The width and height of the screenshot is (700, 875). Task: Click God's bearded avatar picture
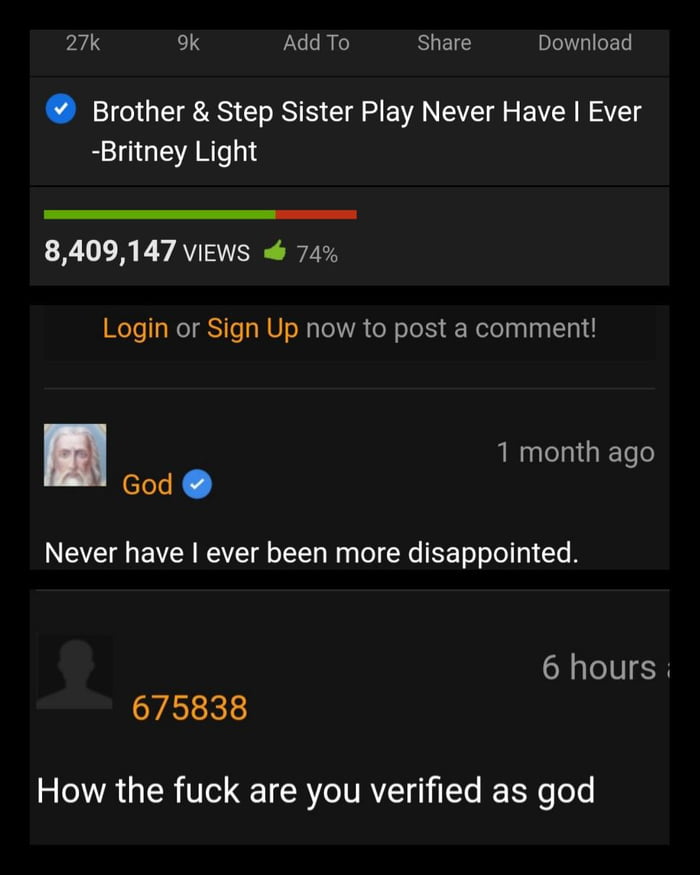(75, 455)
